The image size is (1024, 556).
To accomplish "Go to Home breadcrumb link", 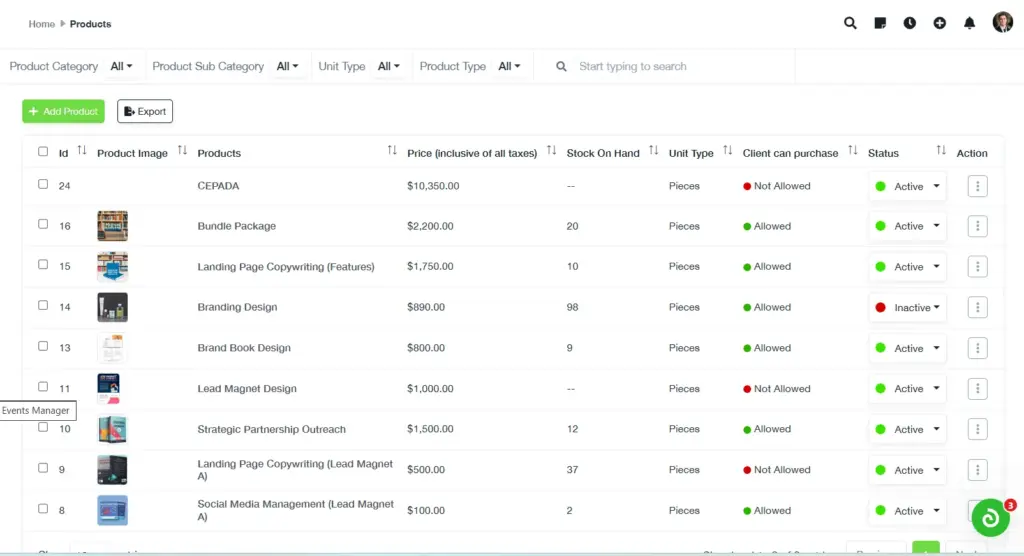I will (x=42, y=24).
